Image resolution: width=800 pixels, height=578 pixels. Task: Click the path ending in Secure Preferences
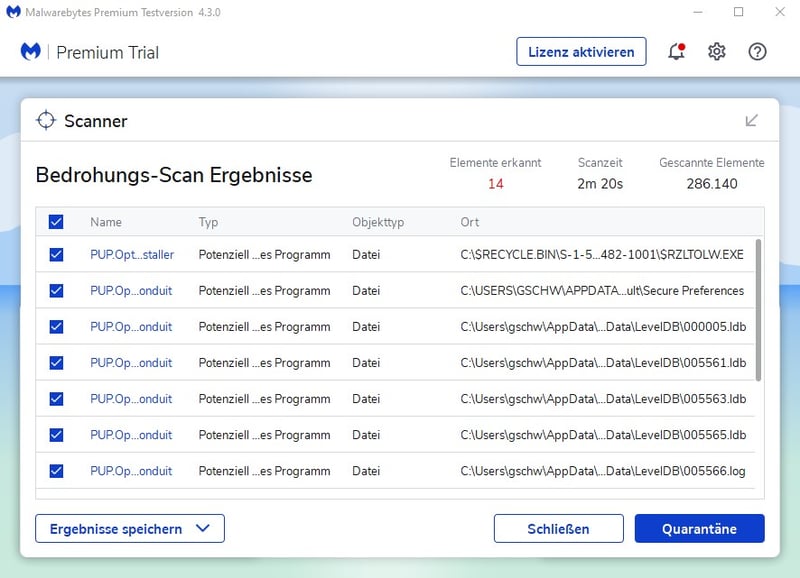(602, 291)
